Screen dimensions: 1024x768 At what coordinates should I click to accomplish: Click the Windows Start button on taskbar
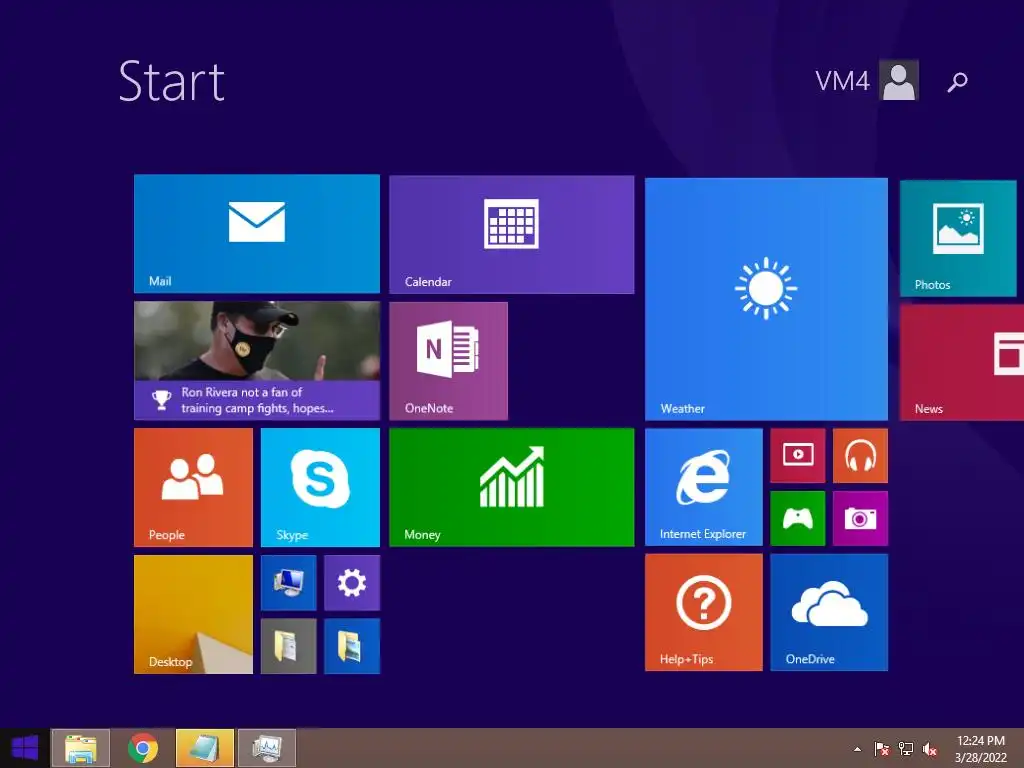(x=25, y=748)
